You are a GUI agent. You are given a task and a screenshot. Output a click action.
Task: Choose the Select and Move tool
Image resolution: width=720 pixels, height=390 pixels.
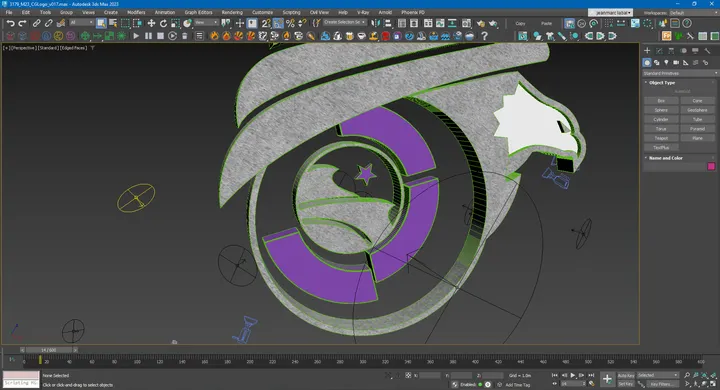tap(151, 23)
